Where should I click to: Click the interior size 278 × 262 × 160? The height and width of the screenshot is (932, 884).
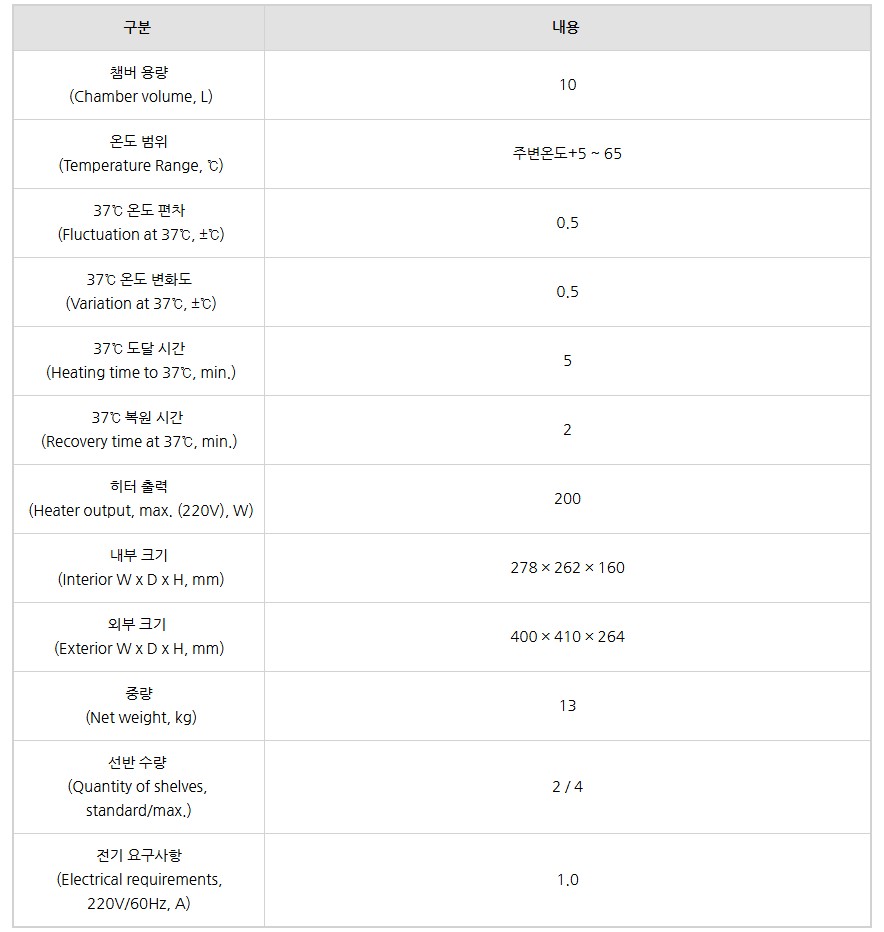tap(567, 568)
